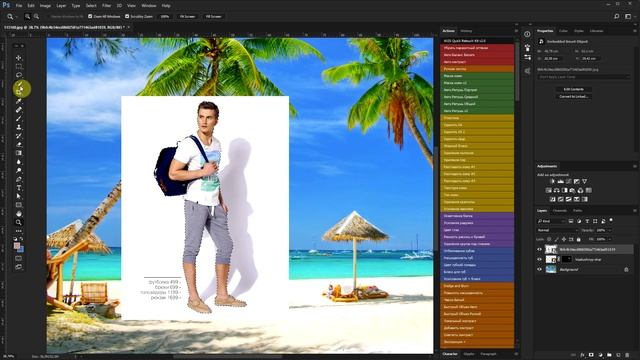Delete layer with trash icon

627,356
